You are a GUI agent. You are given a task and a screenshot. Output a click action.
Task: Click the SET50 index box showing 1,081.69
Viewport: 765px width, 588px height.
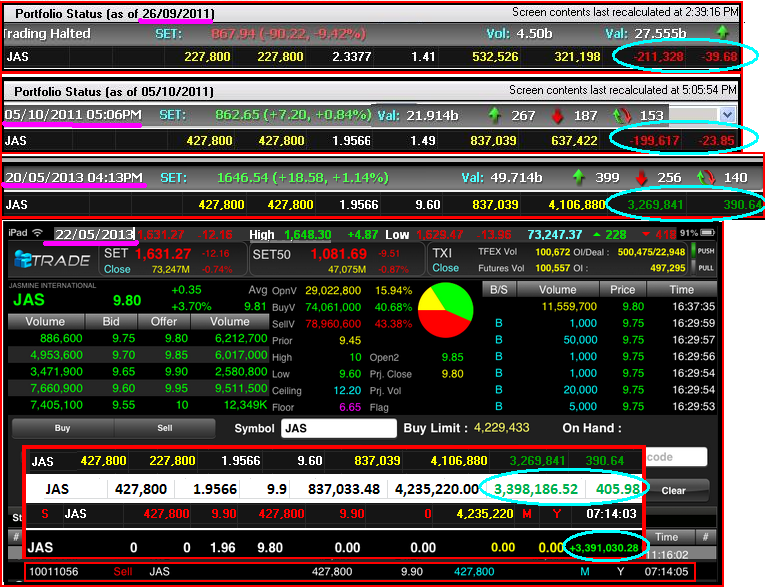coord(336,261)
